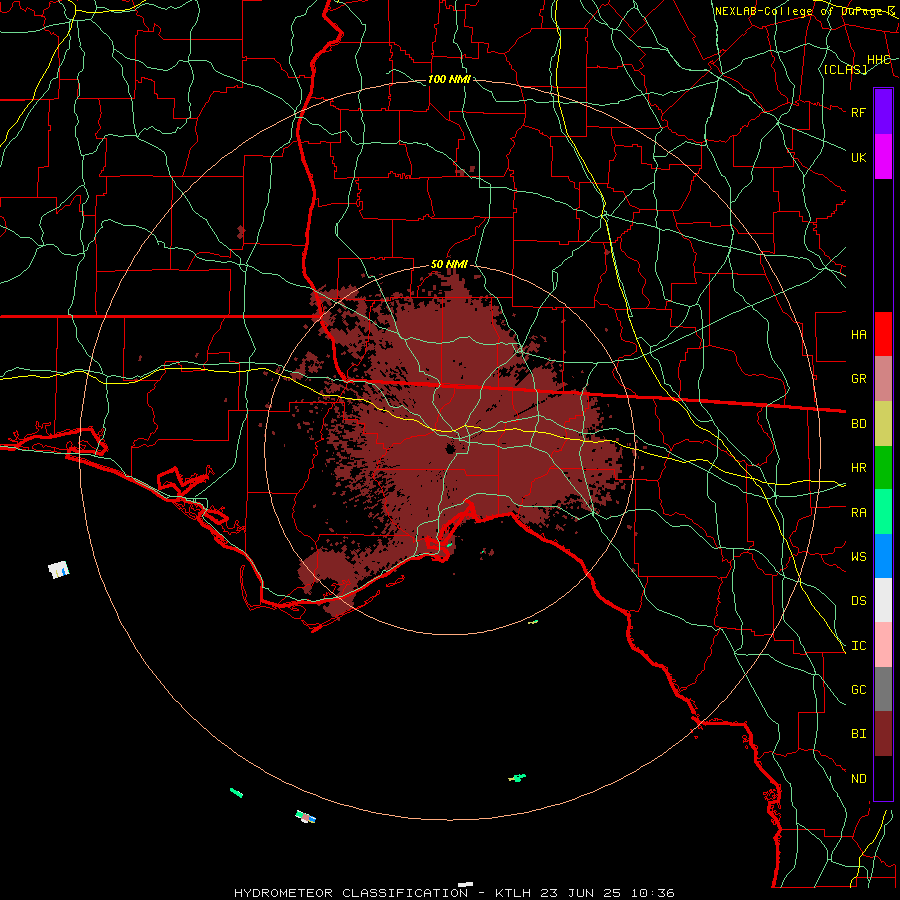Screen dimensions: 900x900
Task: Click the 'GR' legend label text
Action: click(858, 379)
